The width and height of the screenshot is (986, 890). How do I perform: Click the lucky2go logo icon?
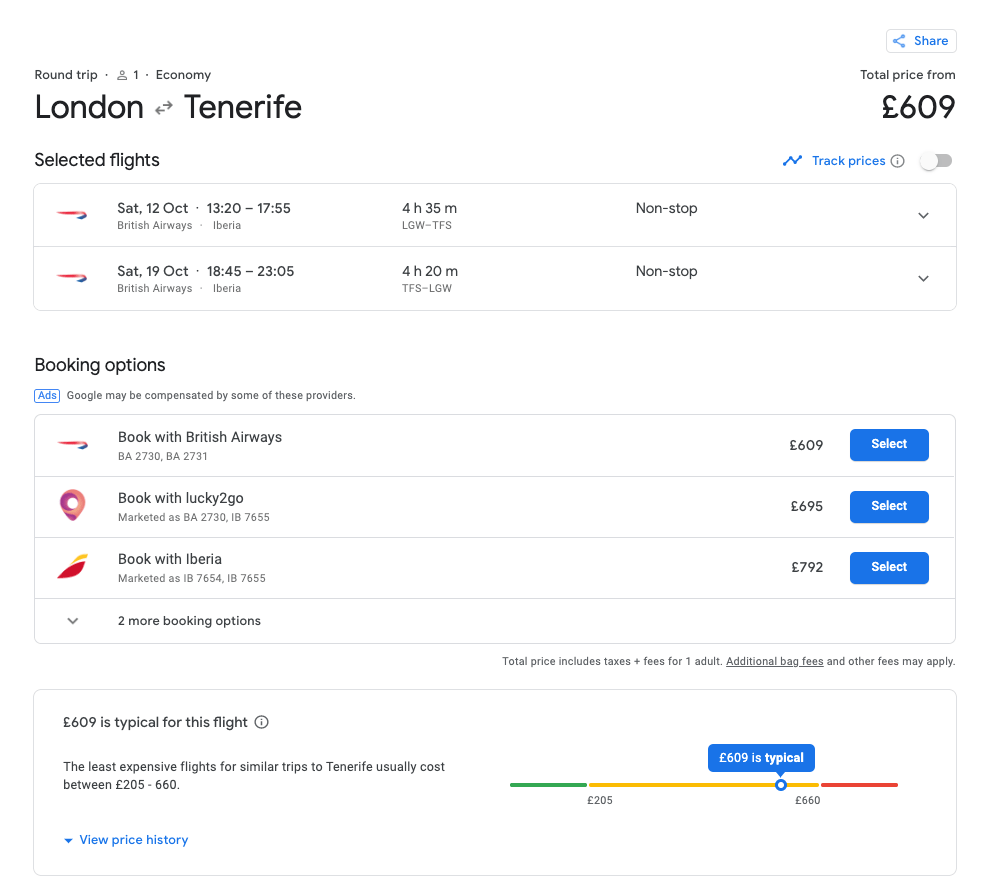[72, 506]
